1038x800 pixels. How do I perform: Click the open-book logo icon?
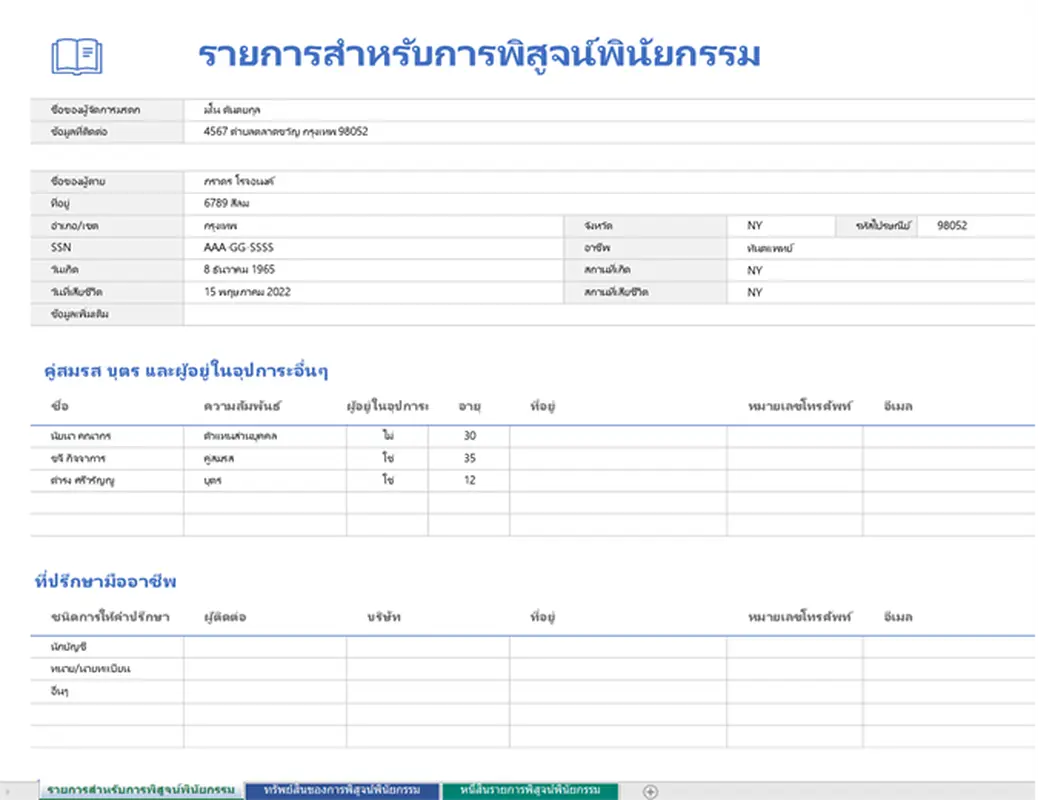[79, 56]
